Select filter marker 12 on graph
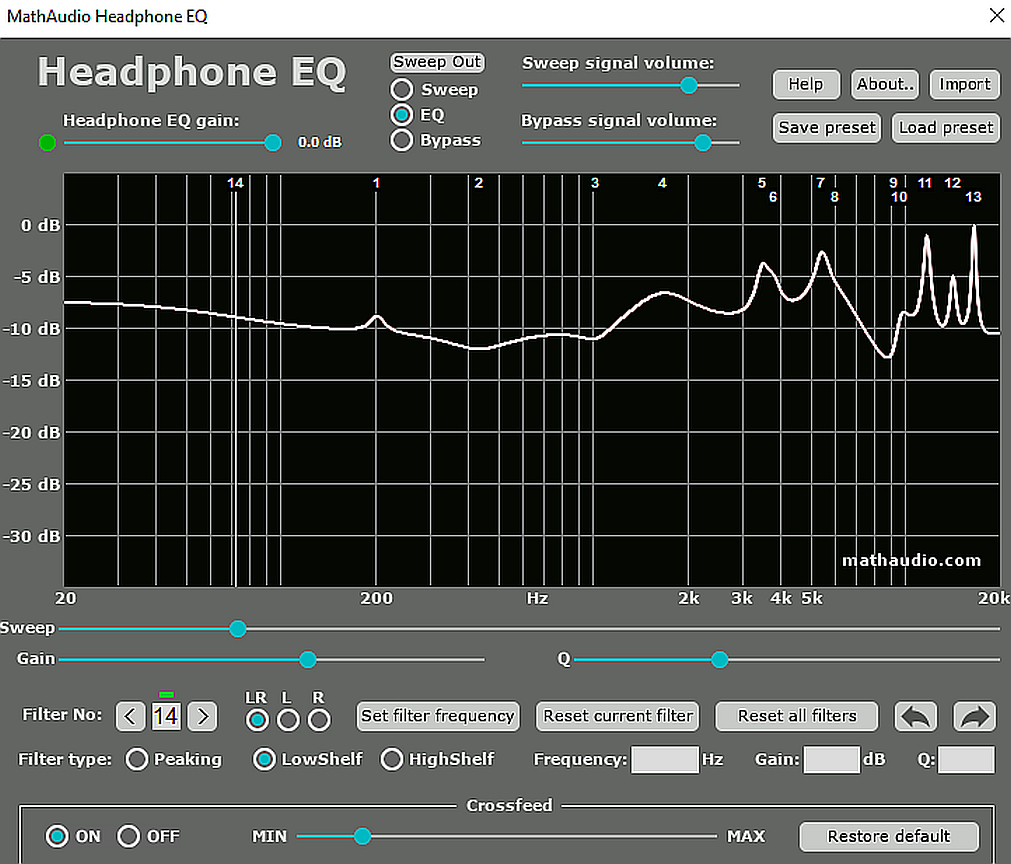 952,183
